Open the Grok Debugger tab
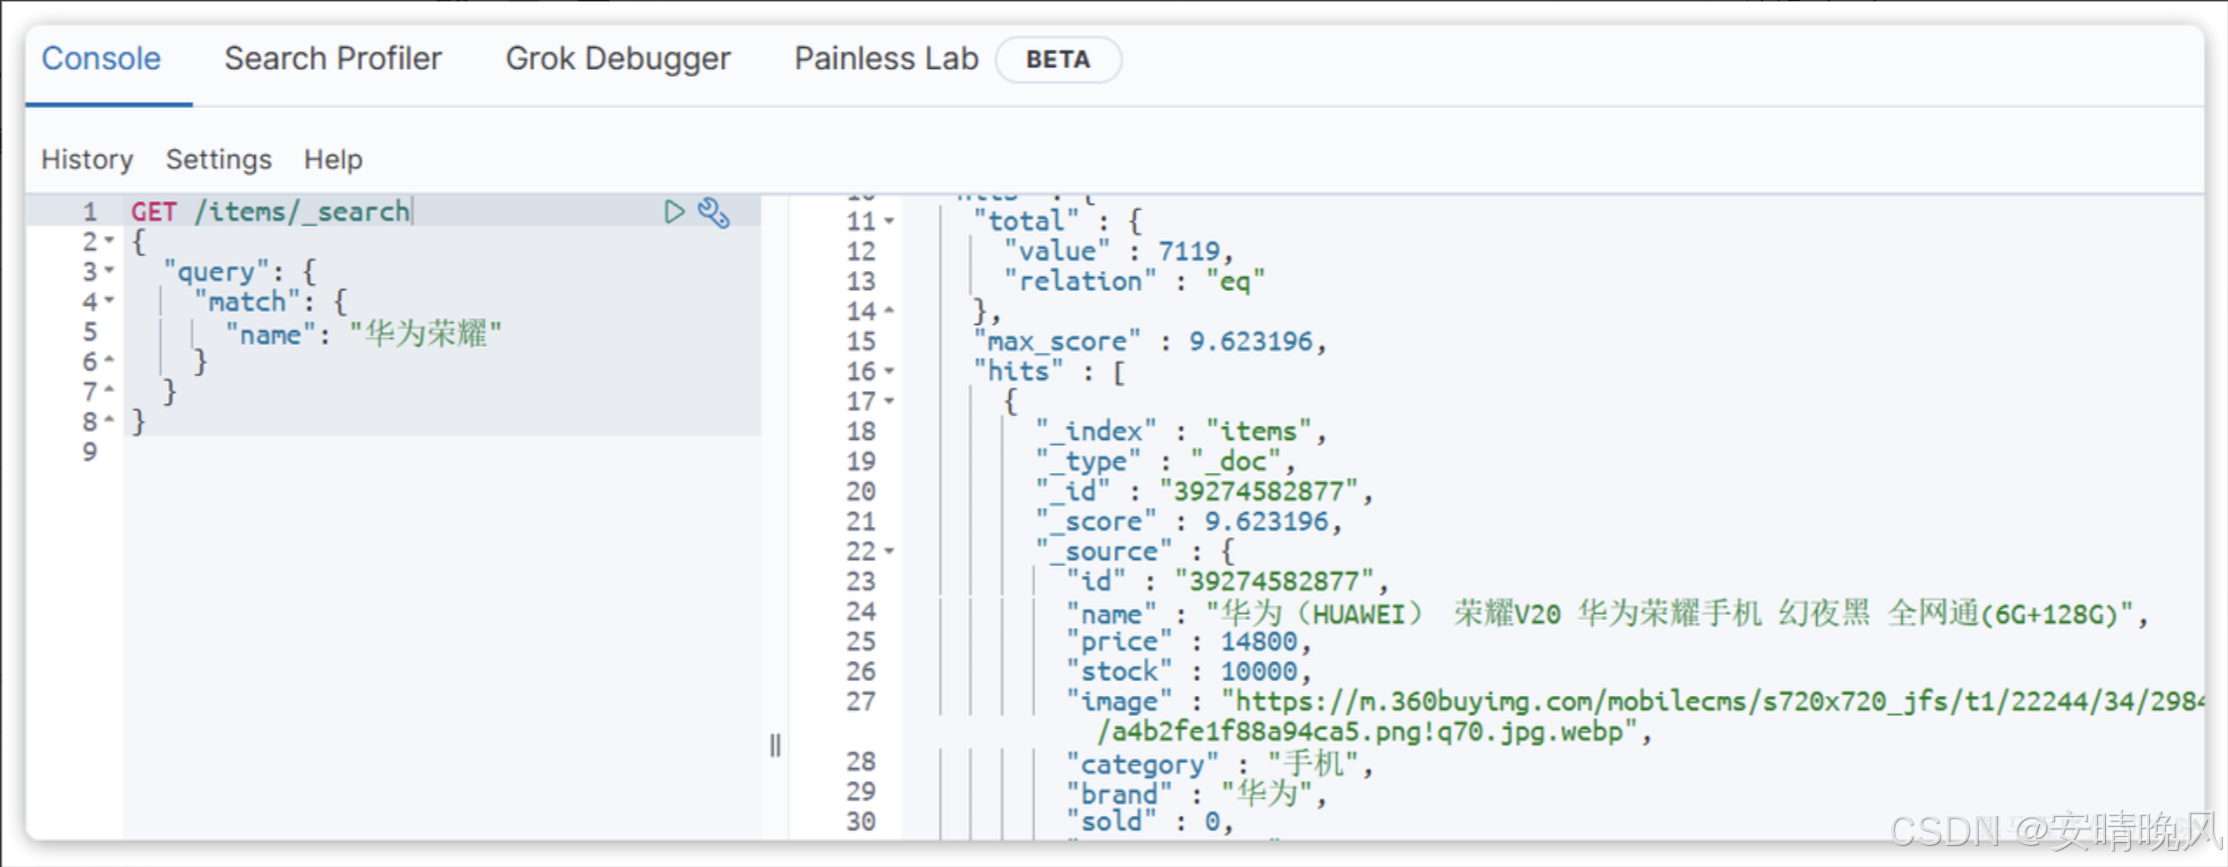2228x867 pixels. coord(618,59)
